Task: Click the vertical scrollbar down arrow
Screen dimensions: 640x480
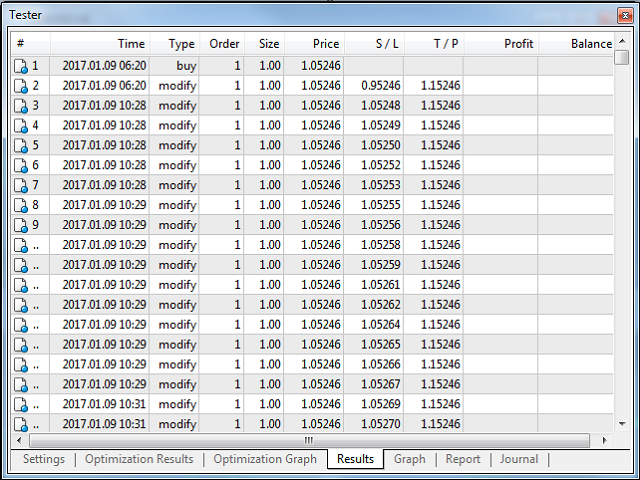Action: pyautogui.click(x=622, y=423)
